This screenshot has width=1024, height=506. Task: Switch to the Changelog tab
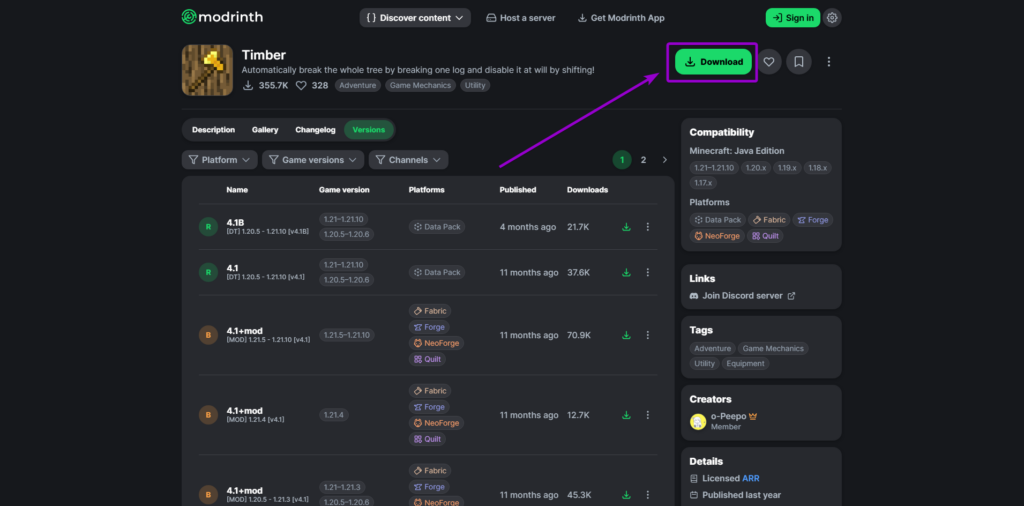click(315, 130)
